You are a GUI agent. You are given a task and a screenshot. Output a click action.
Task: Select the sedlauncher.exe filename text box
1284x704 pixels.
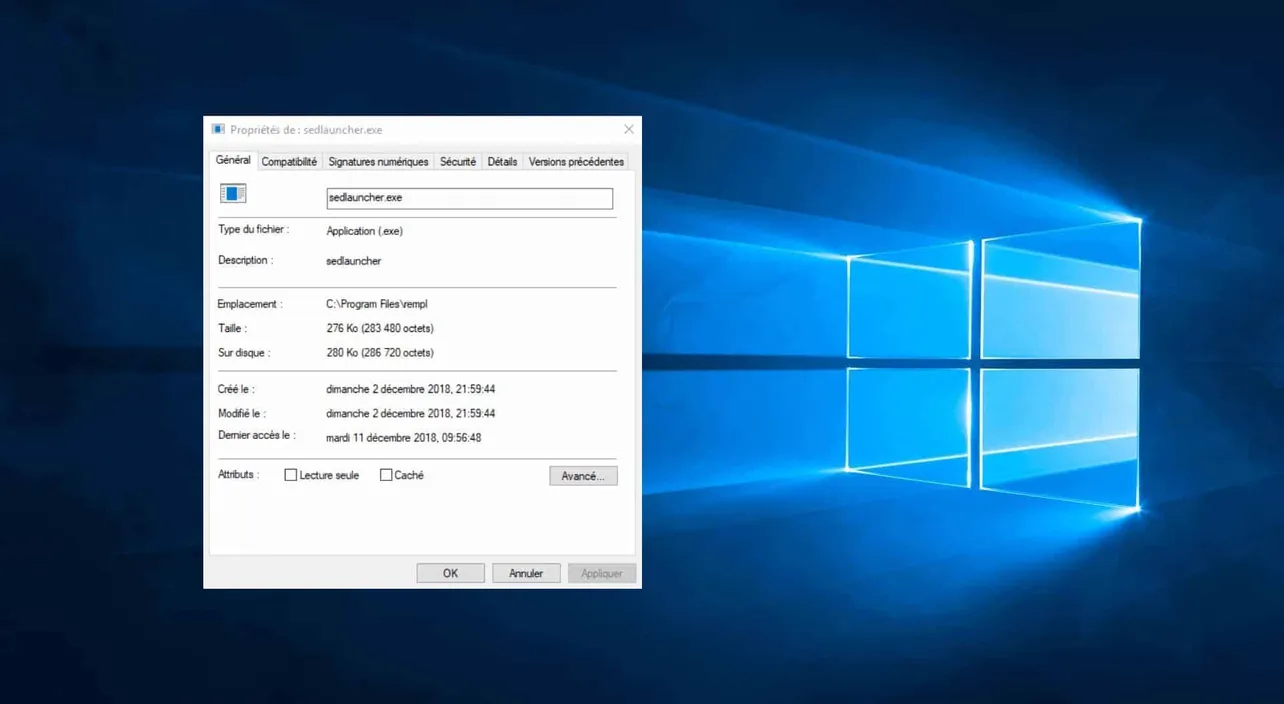point(469,198)
